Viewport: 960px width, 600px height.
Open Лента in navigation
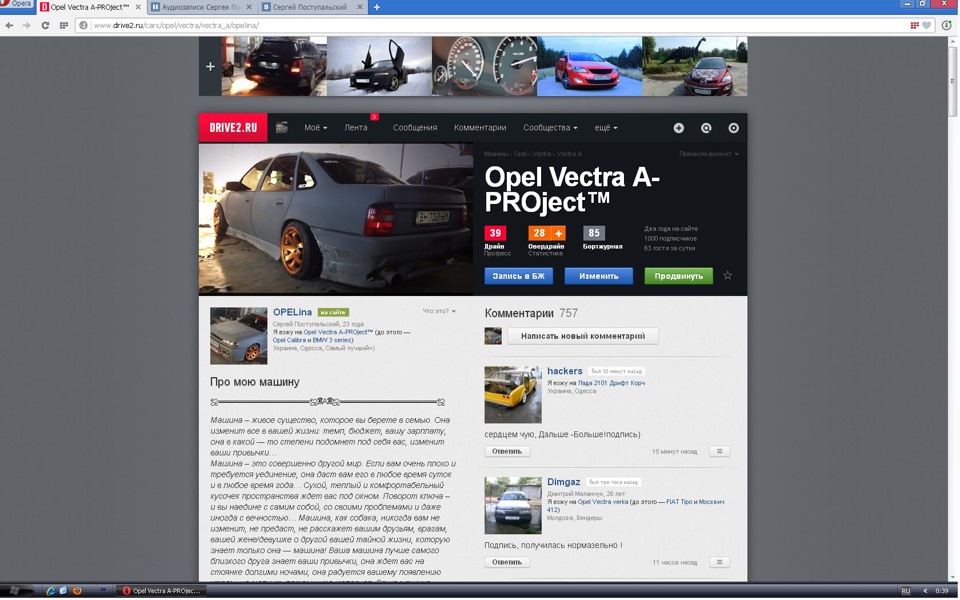356,127
